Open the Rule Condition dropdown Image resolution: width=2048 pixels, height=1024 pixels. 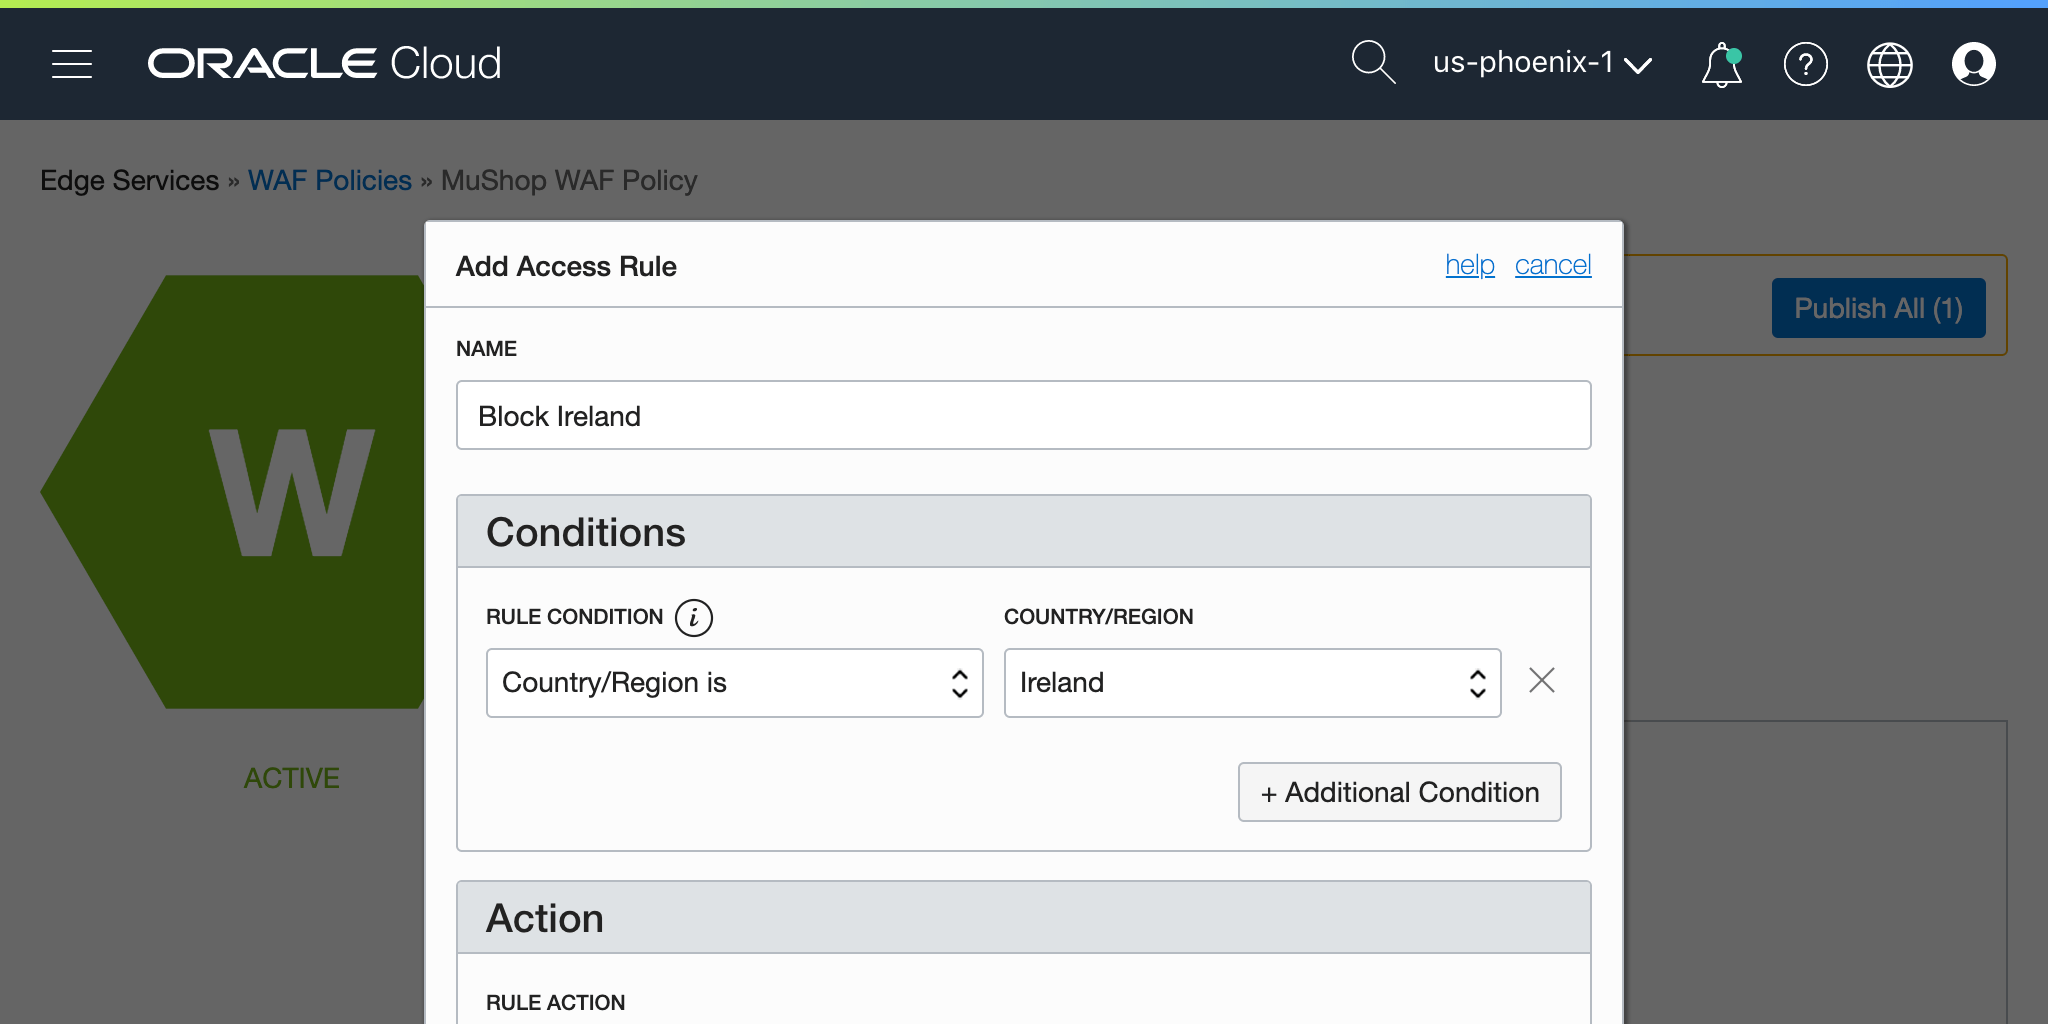(734, 683)
